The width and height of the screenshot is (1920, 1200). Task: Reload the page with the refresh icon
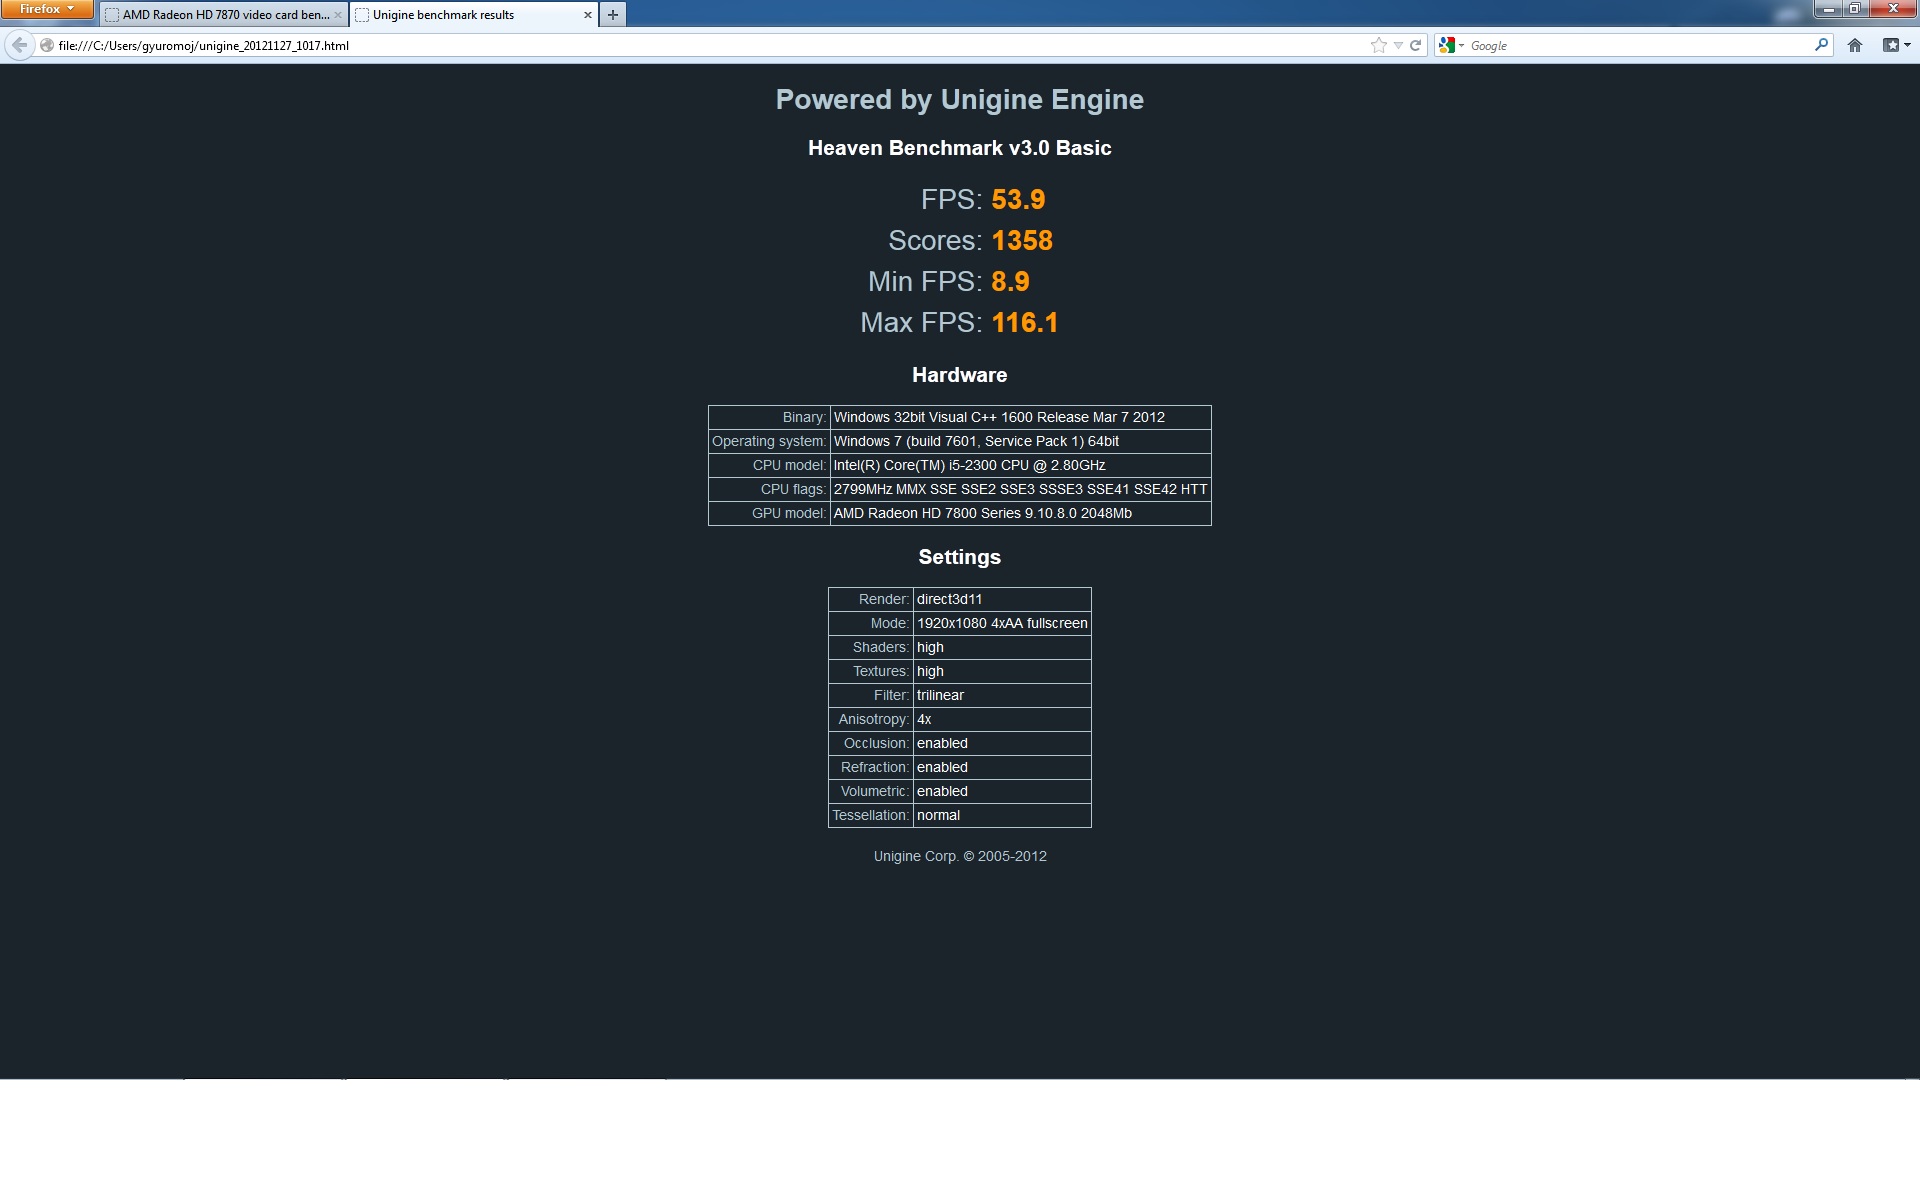click(x=1415, y=45)
